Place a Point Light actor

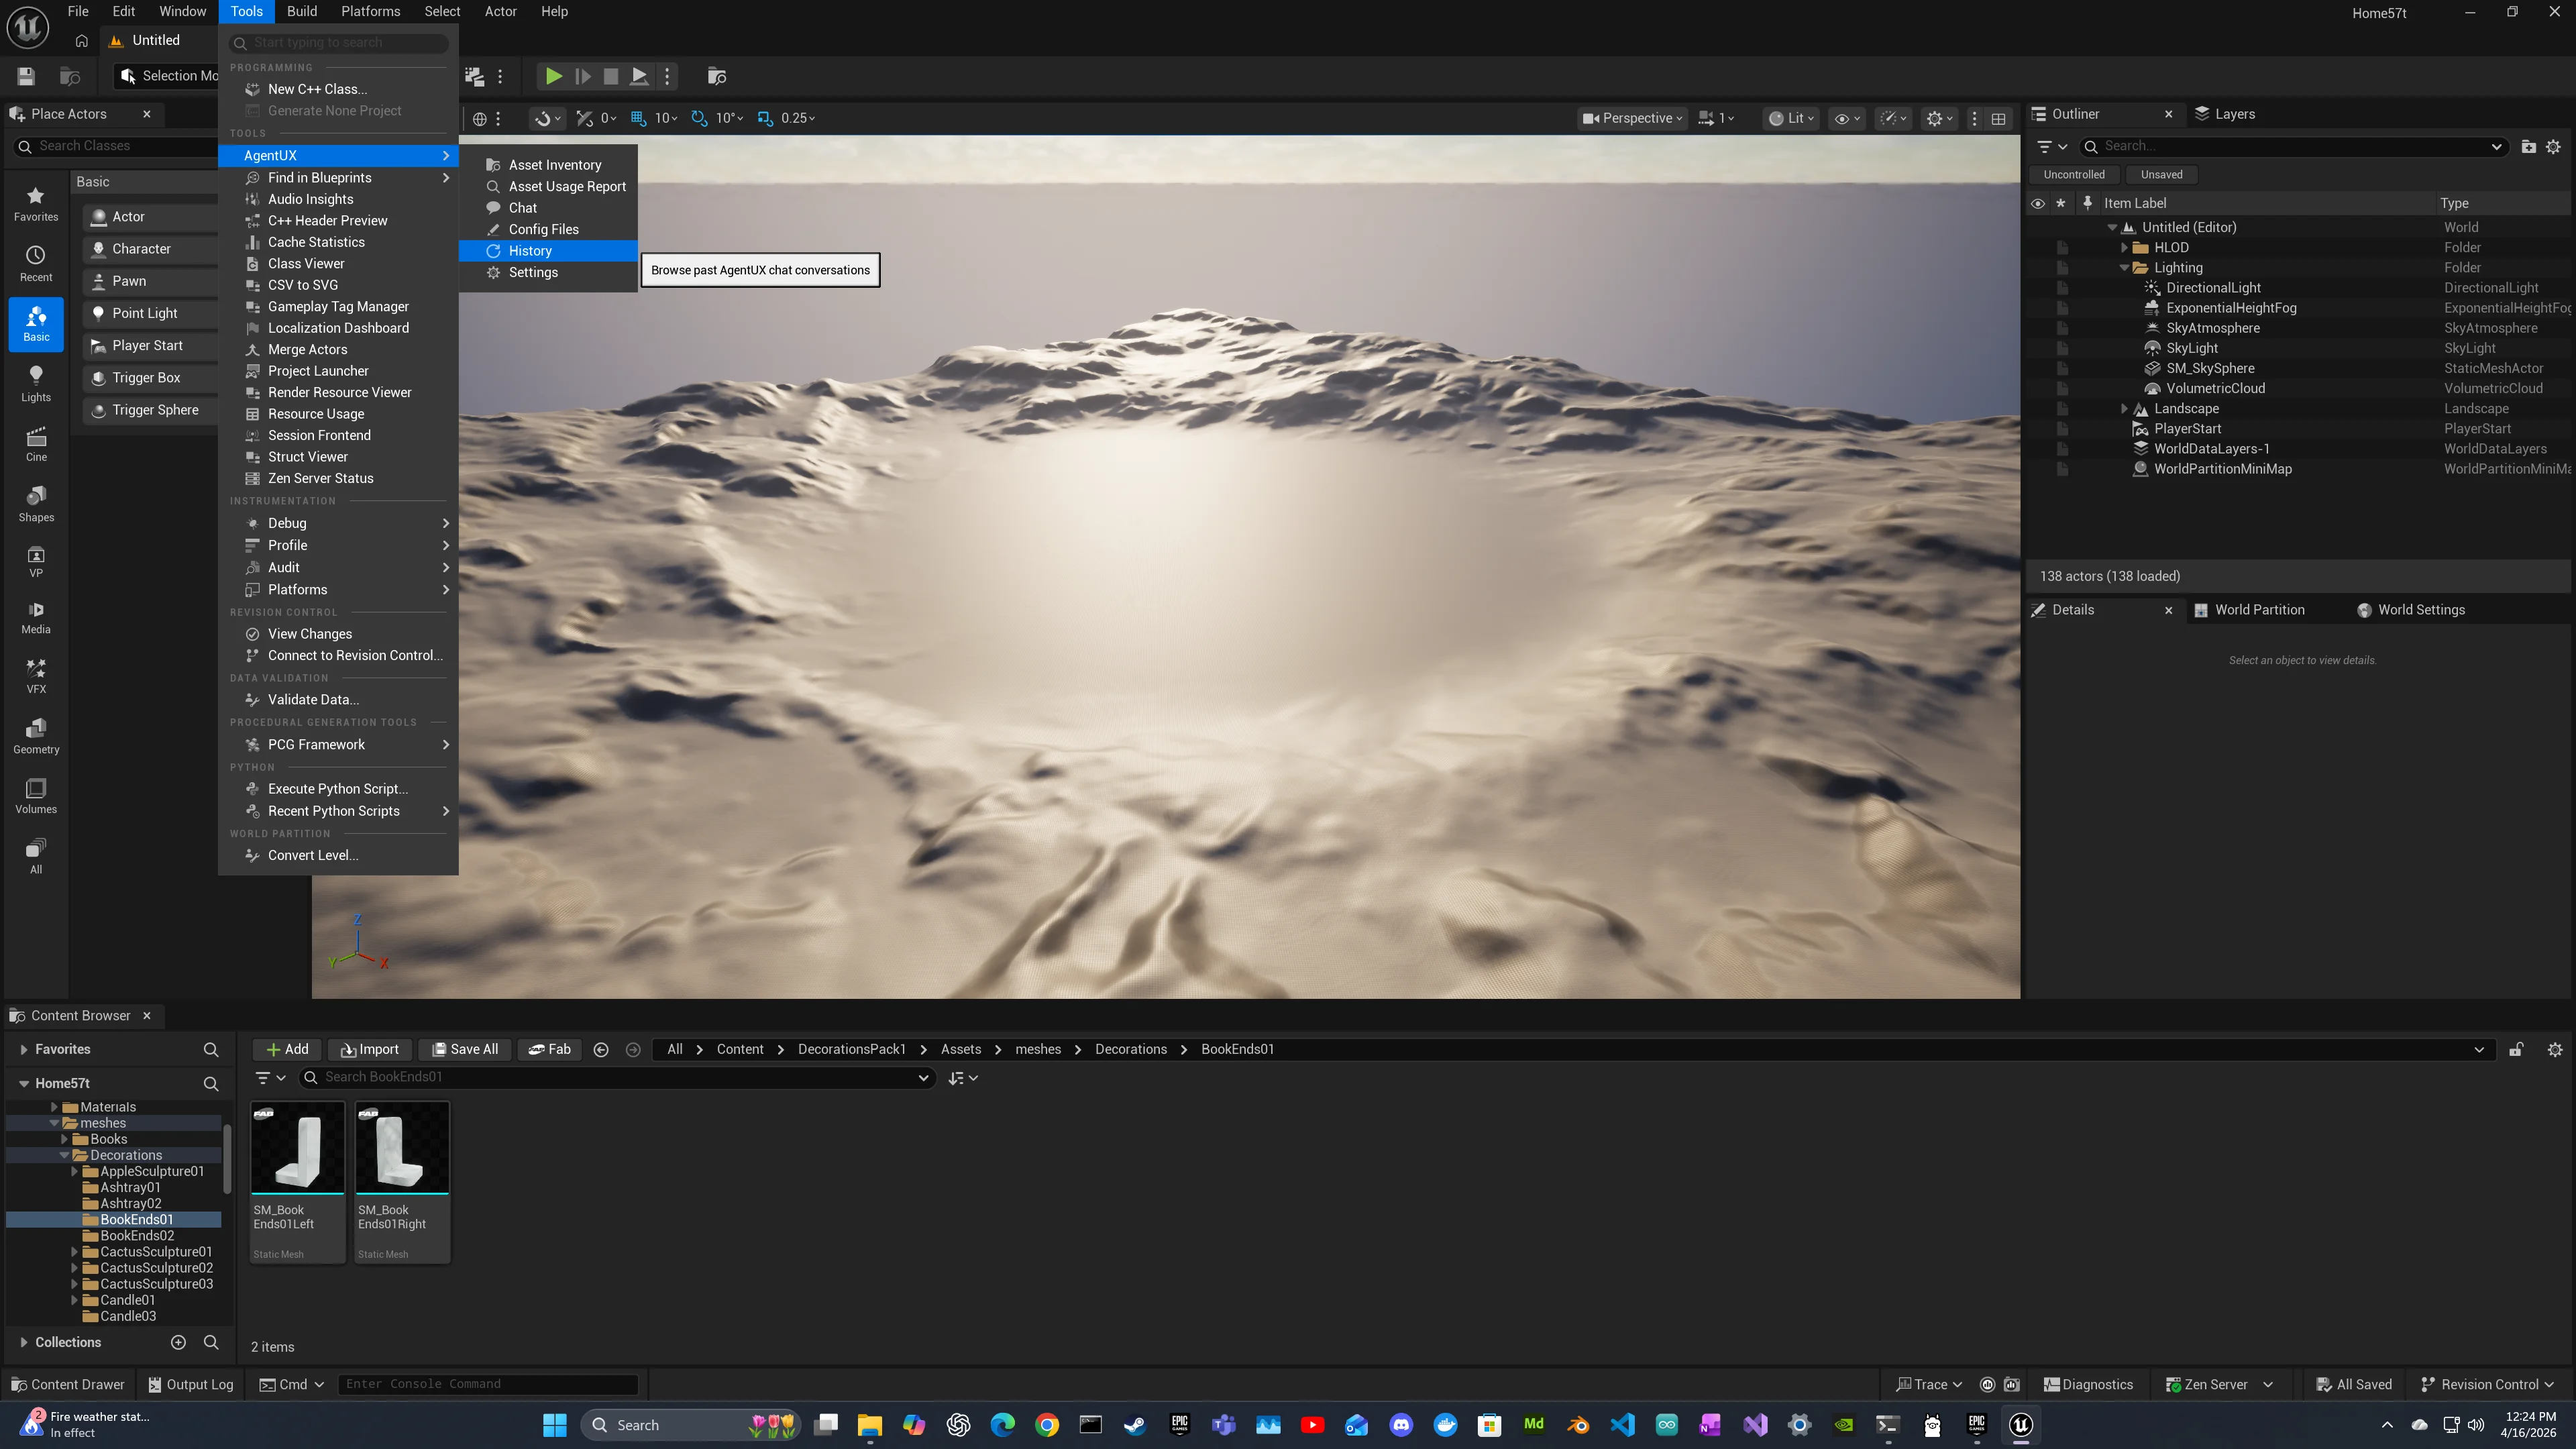coord(150,313)
